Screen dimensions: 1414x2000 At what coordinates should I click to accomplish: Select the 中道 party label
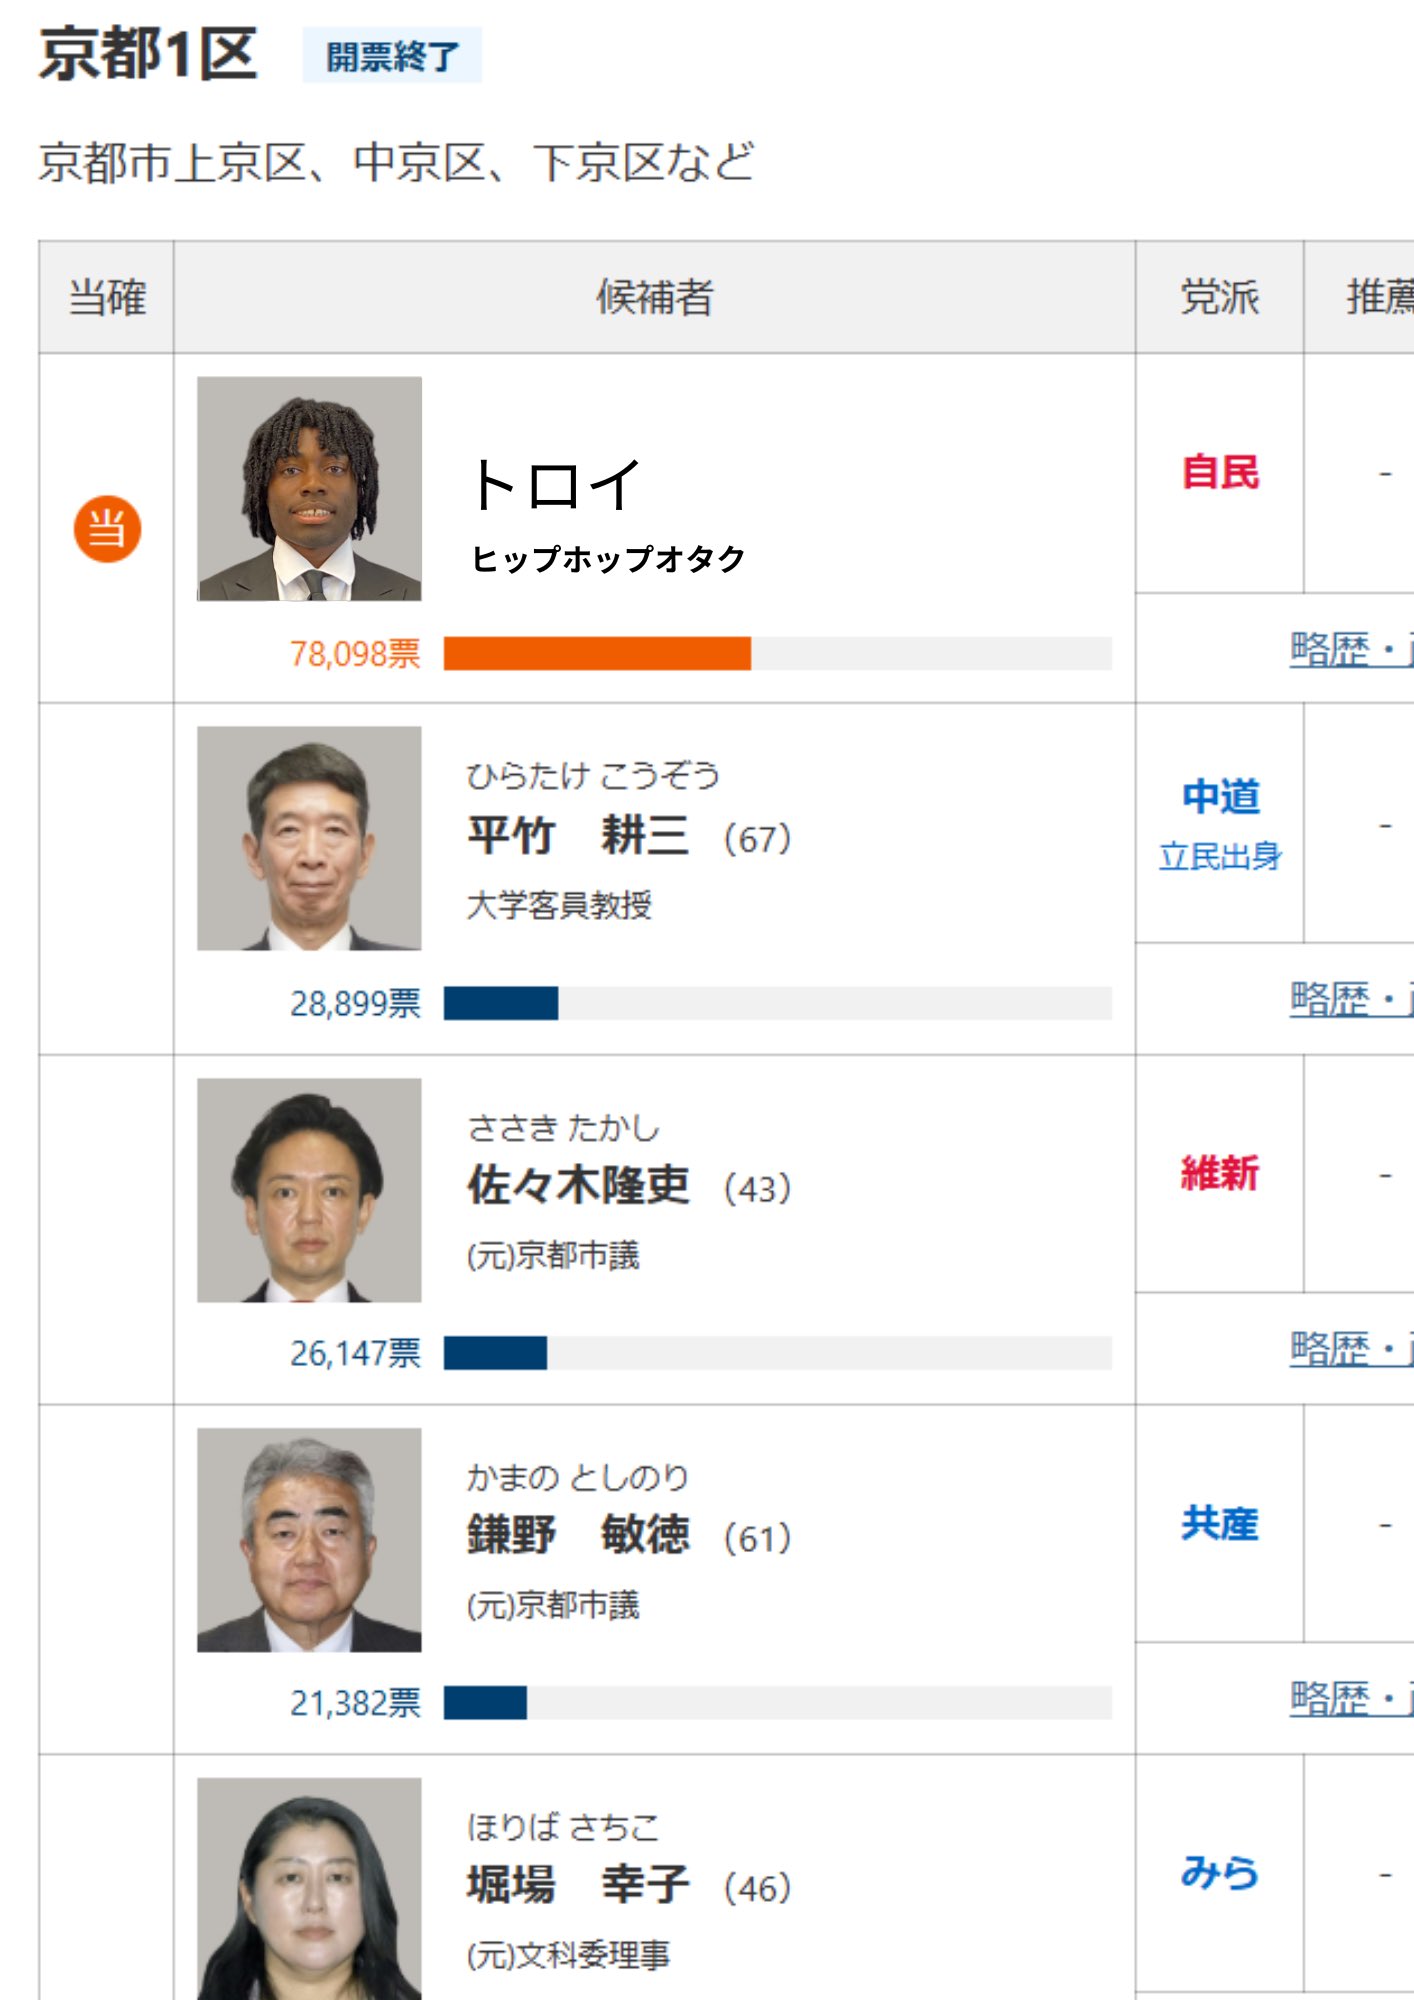click(1219, 797)
